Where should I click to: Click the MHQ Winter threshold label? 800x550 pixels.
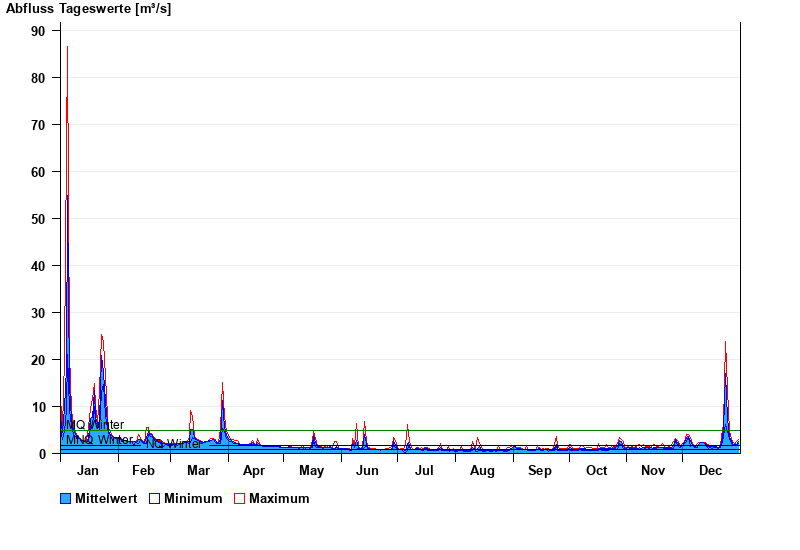point(96,425)
